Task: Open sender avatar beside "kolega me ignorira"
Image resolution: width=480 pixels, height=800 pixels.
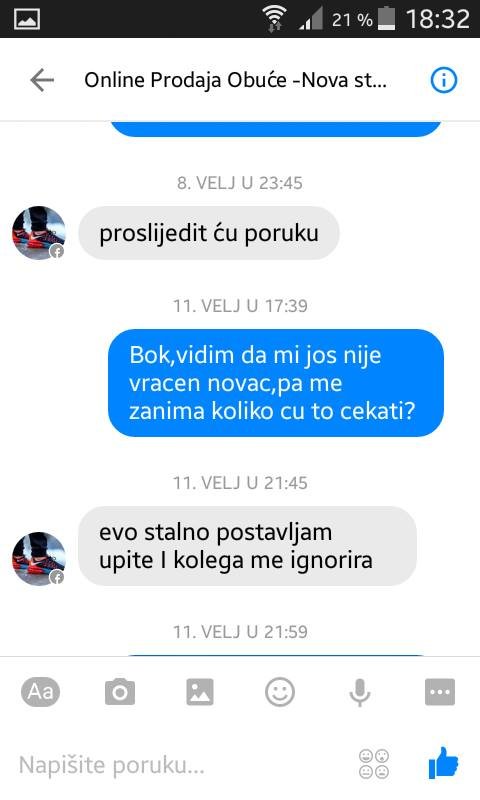Action: tap(39, 559)
